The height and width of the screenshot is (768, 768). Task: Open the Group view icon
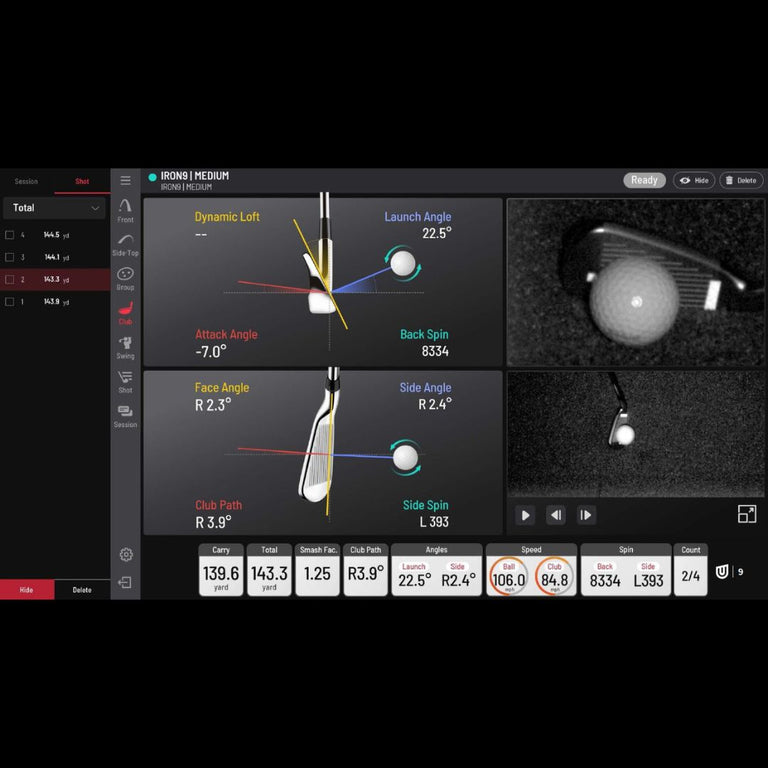point(125,279)
